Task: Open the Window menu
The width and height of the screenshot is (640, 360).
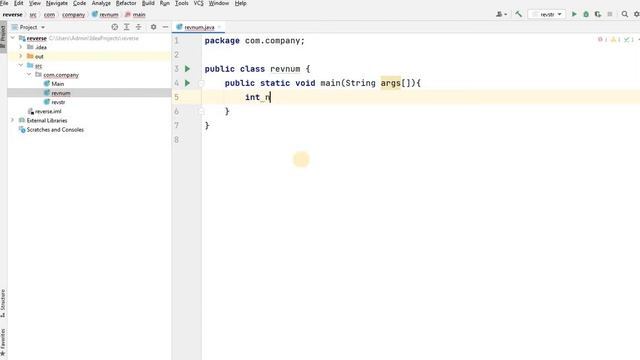Action: [x=219, y=3]
